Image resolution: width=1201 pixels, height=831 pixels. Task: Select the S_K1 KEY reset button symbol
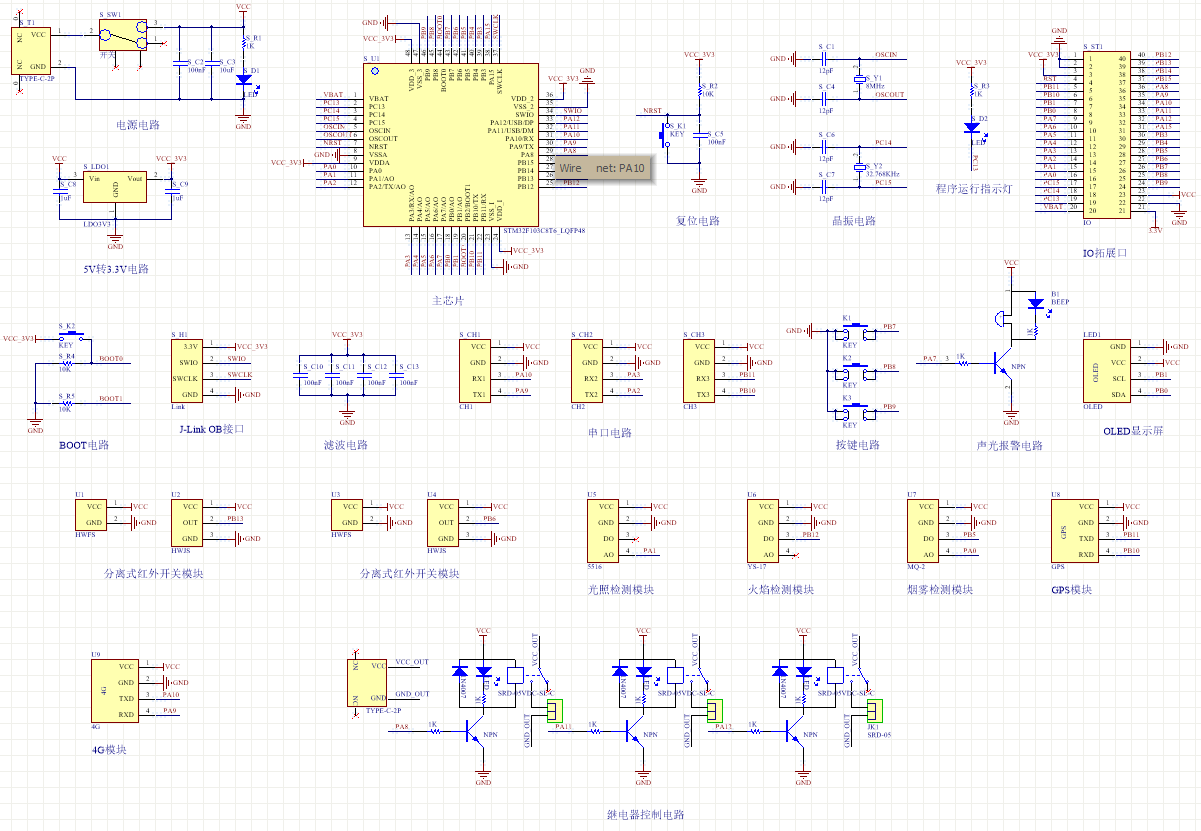[665, 135]
